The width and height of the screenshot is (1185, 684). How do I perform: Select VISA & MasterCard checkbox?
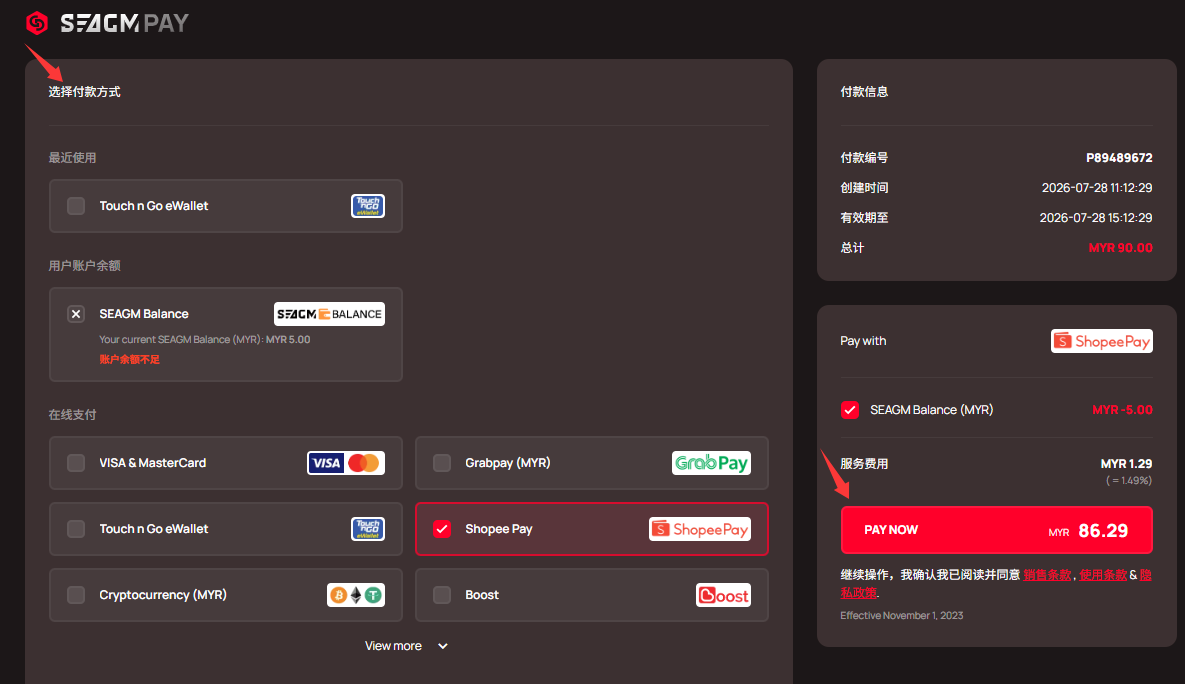click(x=76, y=463)
